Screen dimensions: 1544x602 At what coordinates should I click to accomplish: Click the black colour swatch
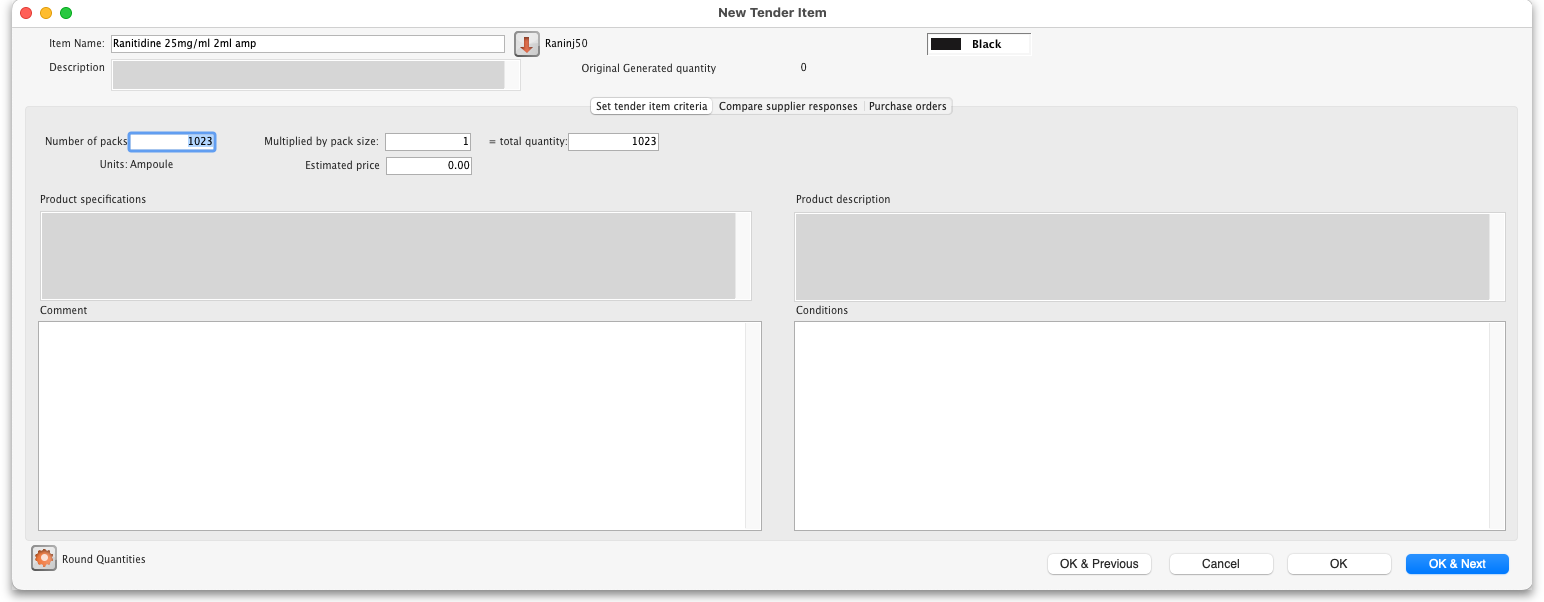tap(946, 44)
